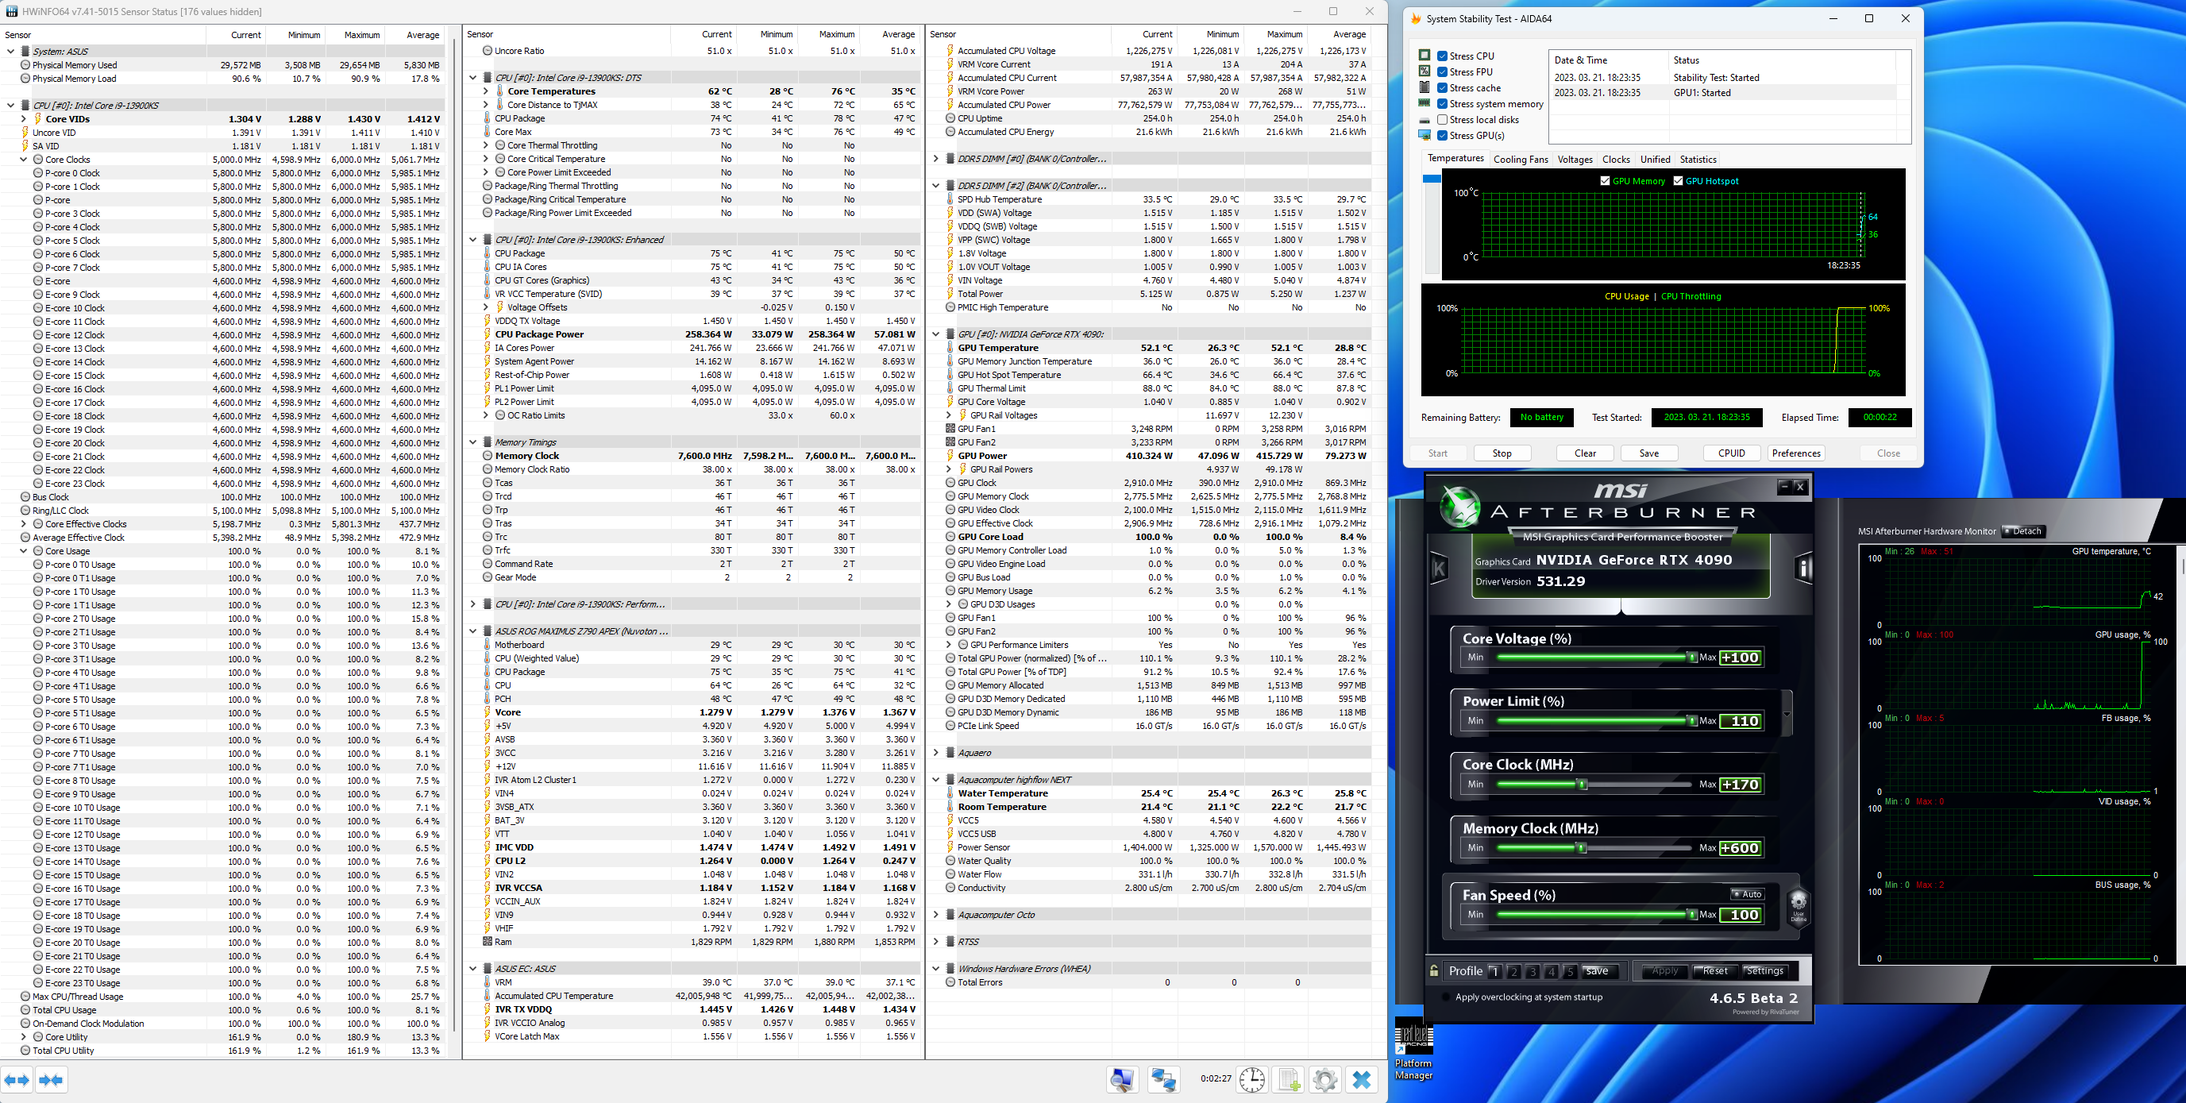Click AIDA64 flame icon in title bar
Viewport: 2186px width, 1103px height.
pyautogui.click(x=1415, y=19)
